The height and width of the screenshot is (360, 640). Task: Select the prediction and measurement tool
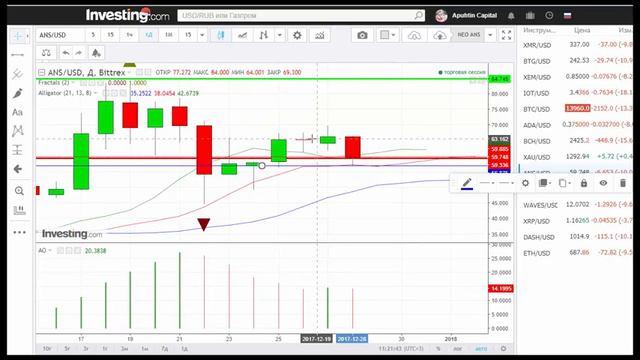(18, 150)
